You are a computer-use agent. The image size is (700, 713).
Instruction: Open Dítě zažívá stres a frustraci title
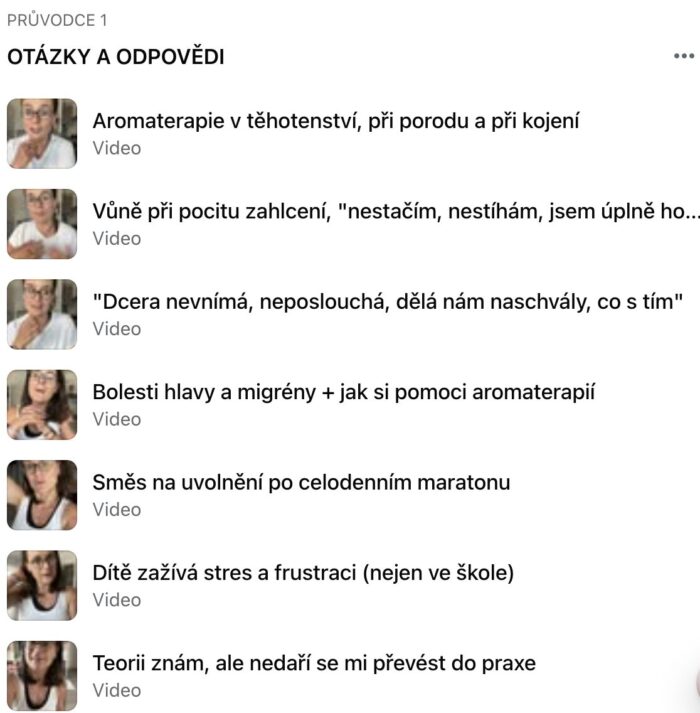click(303, 573)
